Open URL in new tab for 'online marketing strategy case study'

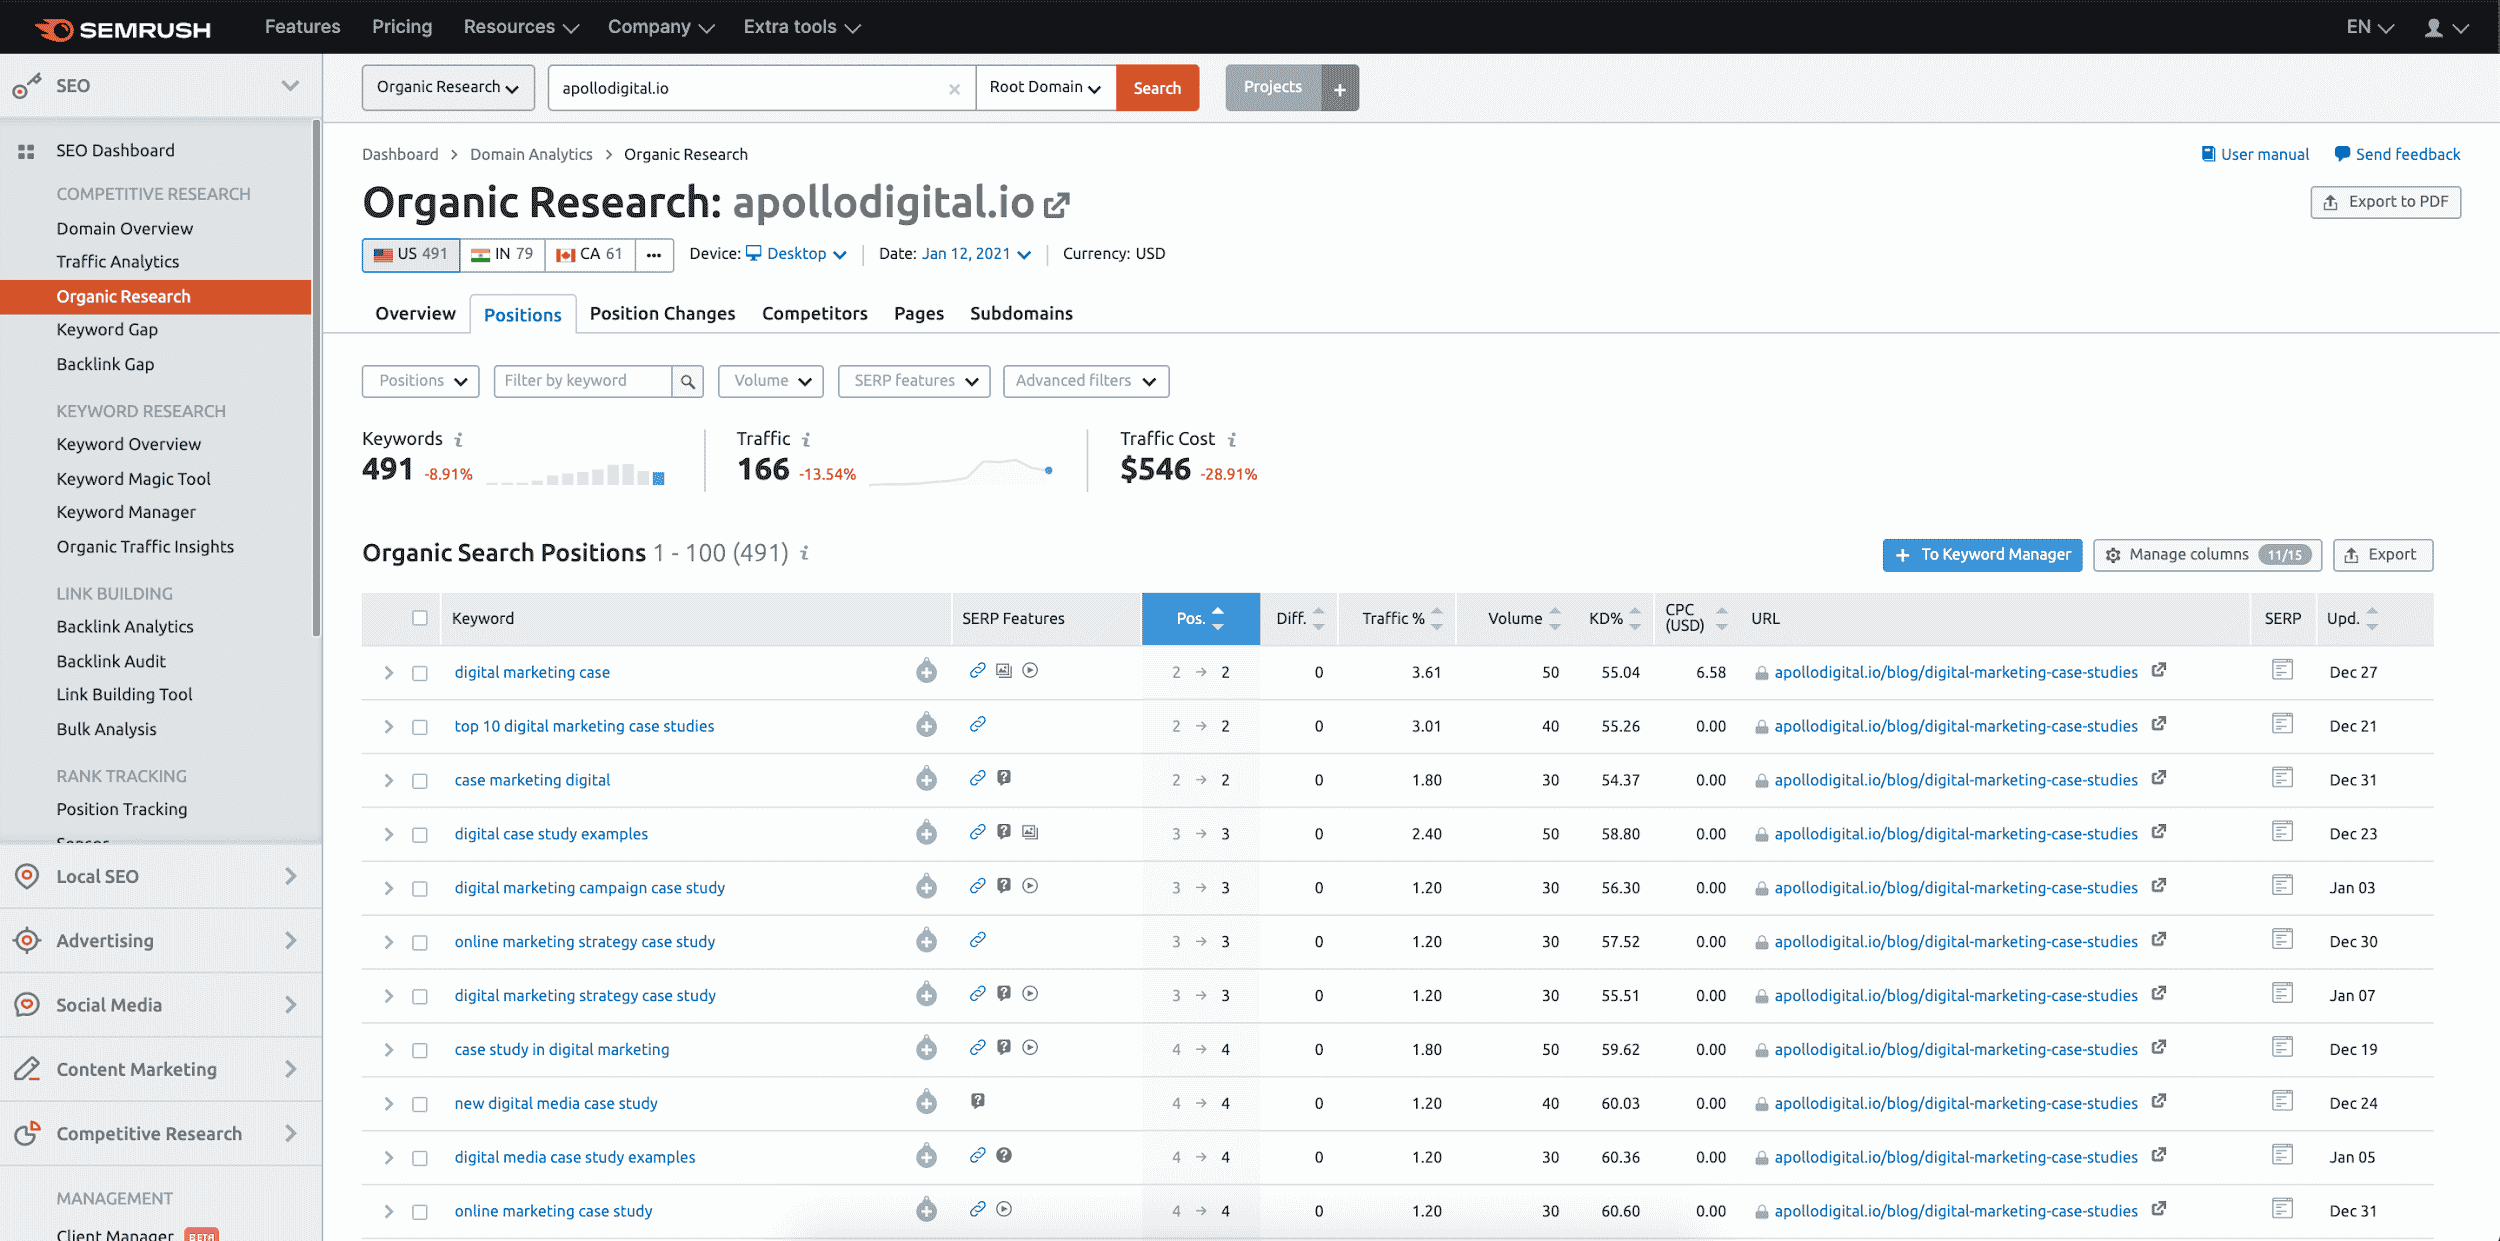click(2159, 940)
